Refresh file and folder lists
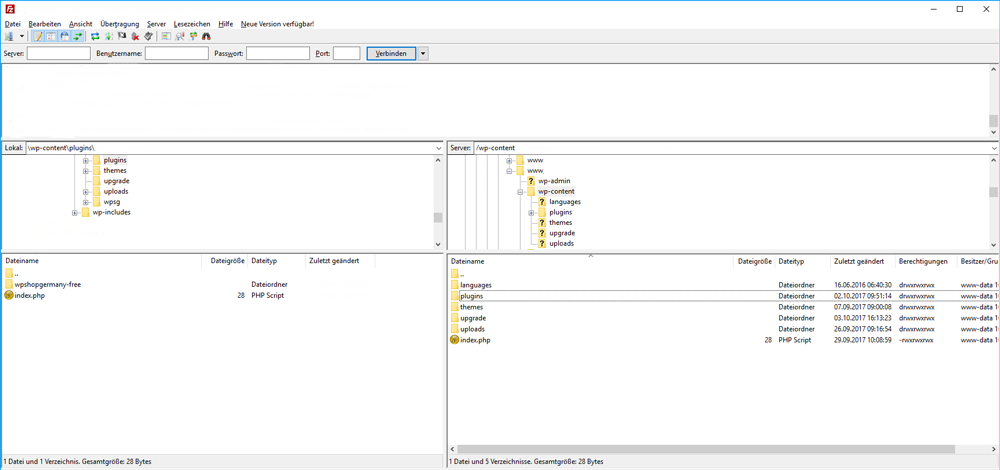The width and height of the screenshot is (1000, 470). tap(95, 36)
